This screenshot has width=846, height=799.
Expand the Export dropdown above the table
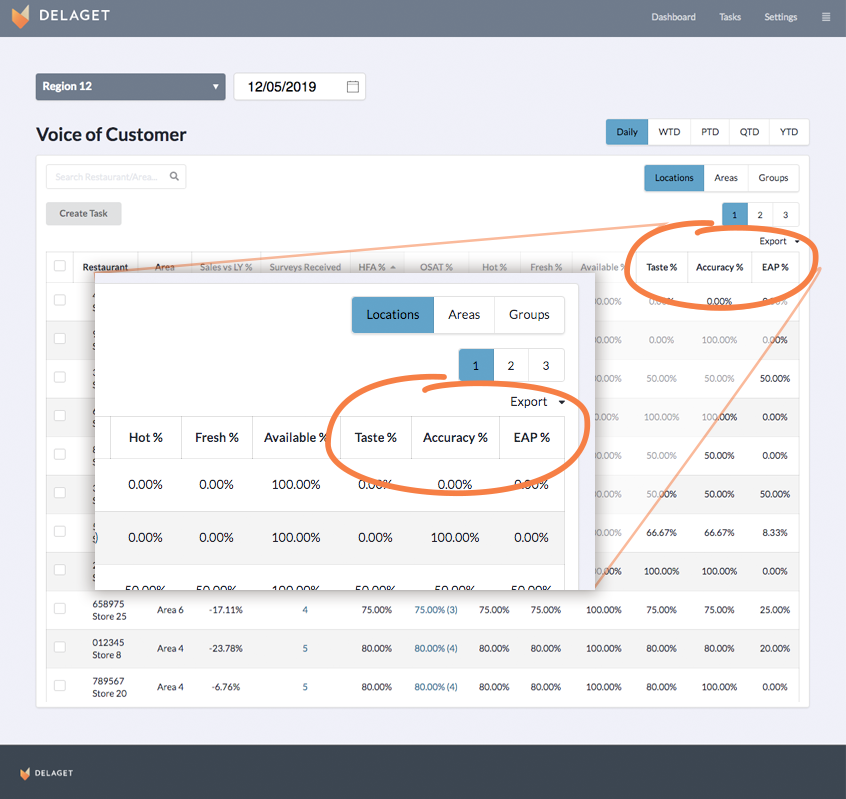coord(779,241)
